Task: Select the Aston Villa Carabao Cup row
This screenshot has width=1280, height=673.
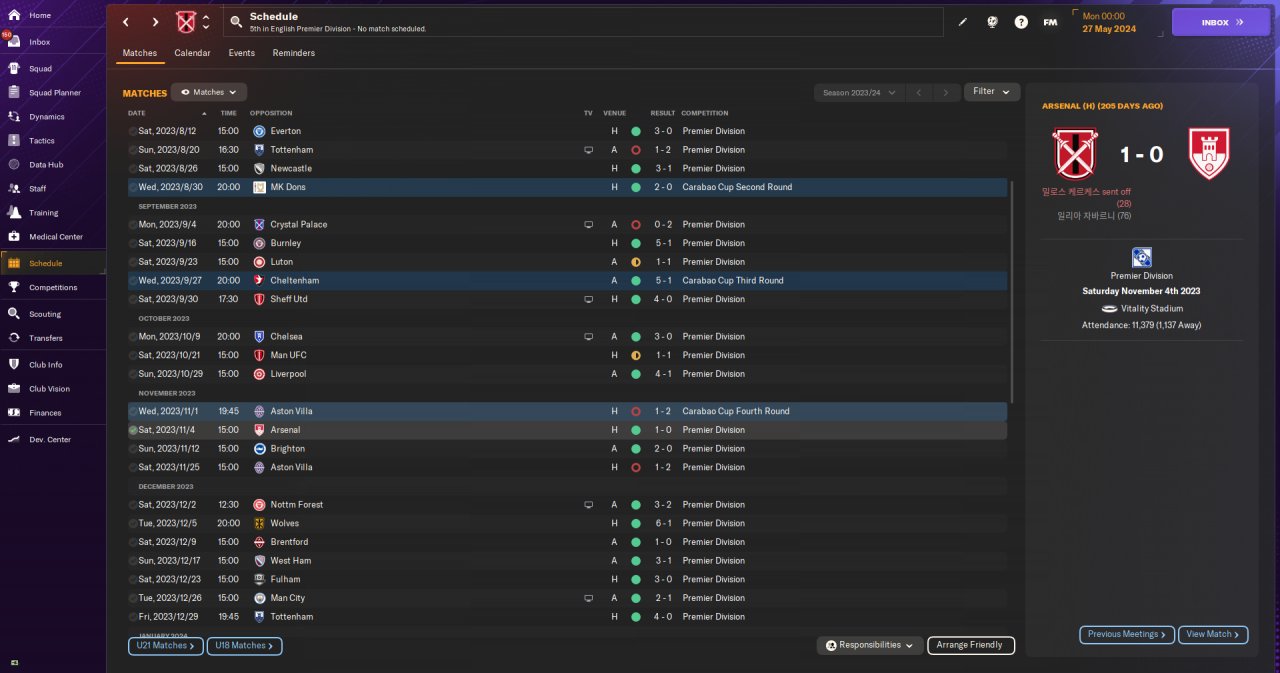Action: click(x=567, y=411)
